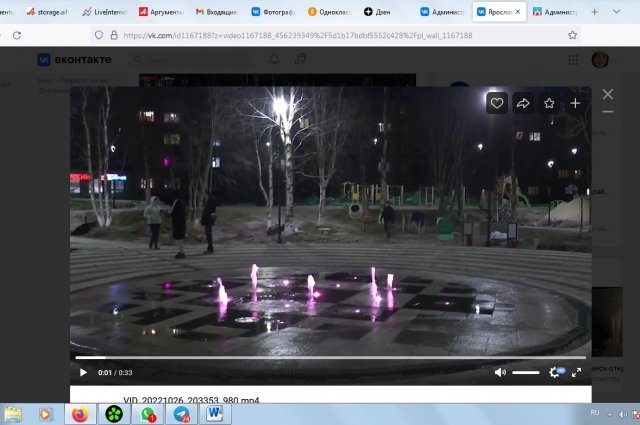The height and width of the screenshot is (425, 640).
Task: Share the video using the arrow icon
Action: pyautogui.click(x=523, y=103)
